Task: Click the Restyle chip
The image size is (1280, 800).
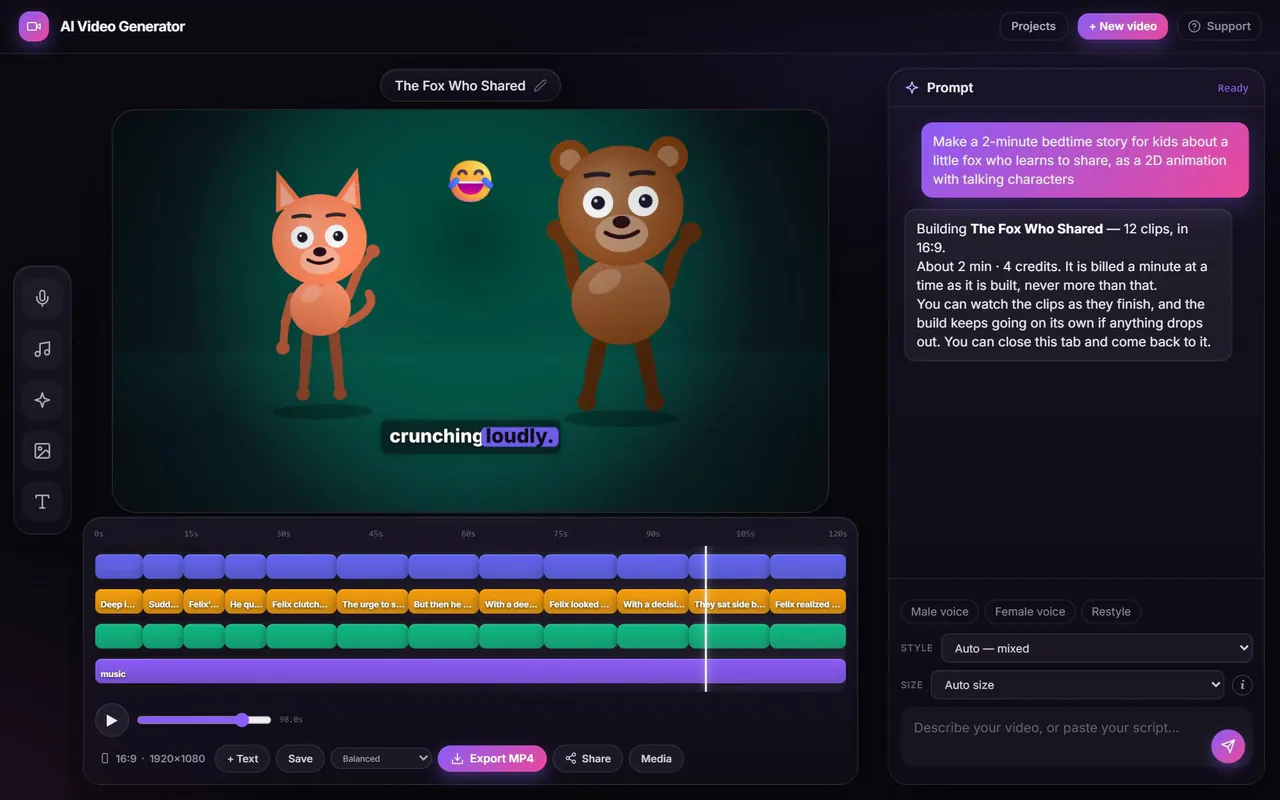Action: [x=1111, y=612]
